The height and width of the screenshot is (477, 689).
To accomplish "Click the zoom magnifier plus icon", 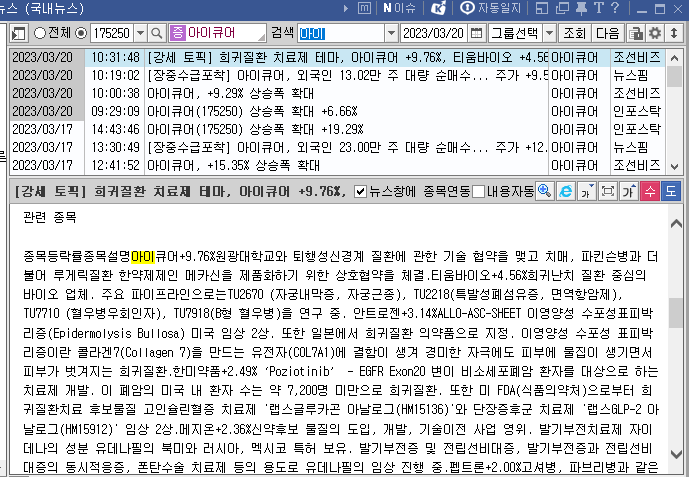I will [x=545, y=192].
